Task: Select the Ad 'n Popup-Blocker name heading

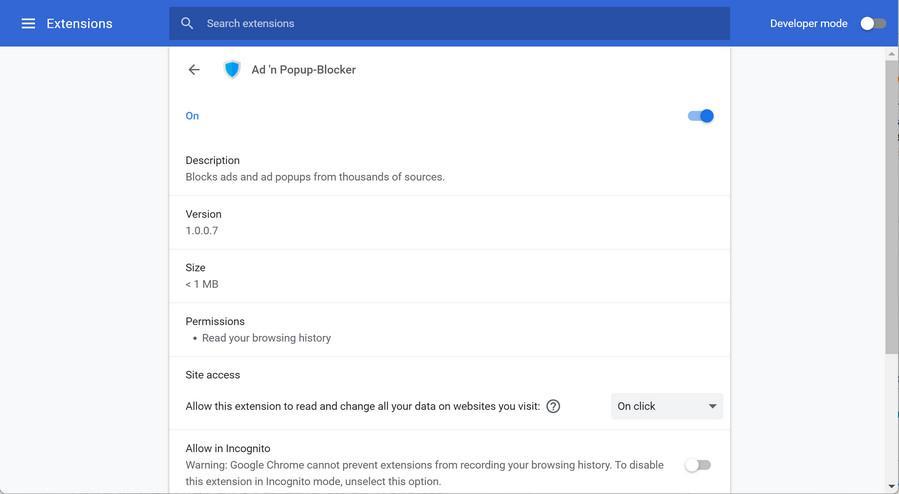Action: [303, 70]
